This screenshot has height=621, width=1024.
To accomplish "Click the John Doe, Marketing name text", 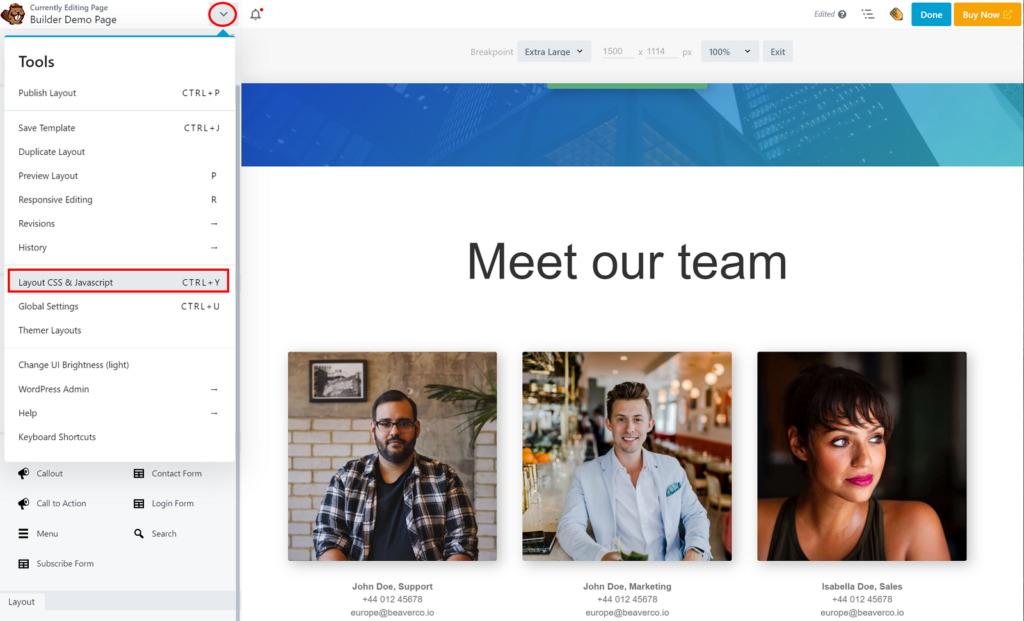I will pos(627,586).
